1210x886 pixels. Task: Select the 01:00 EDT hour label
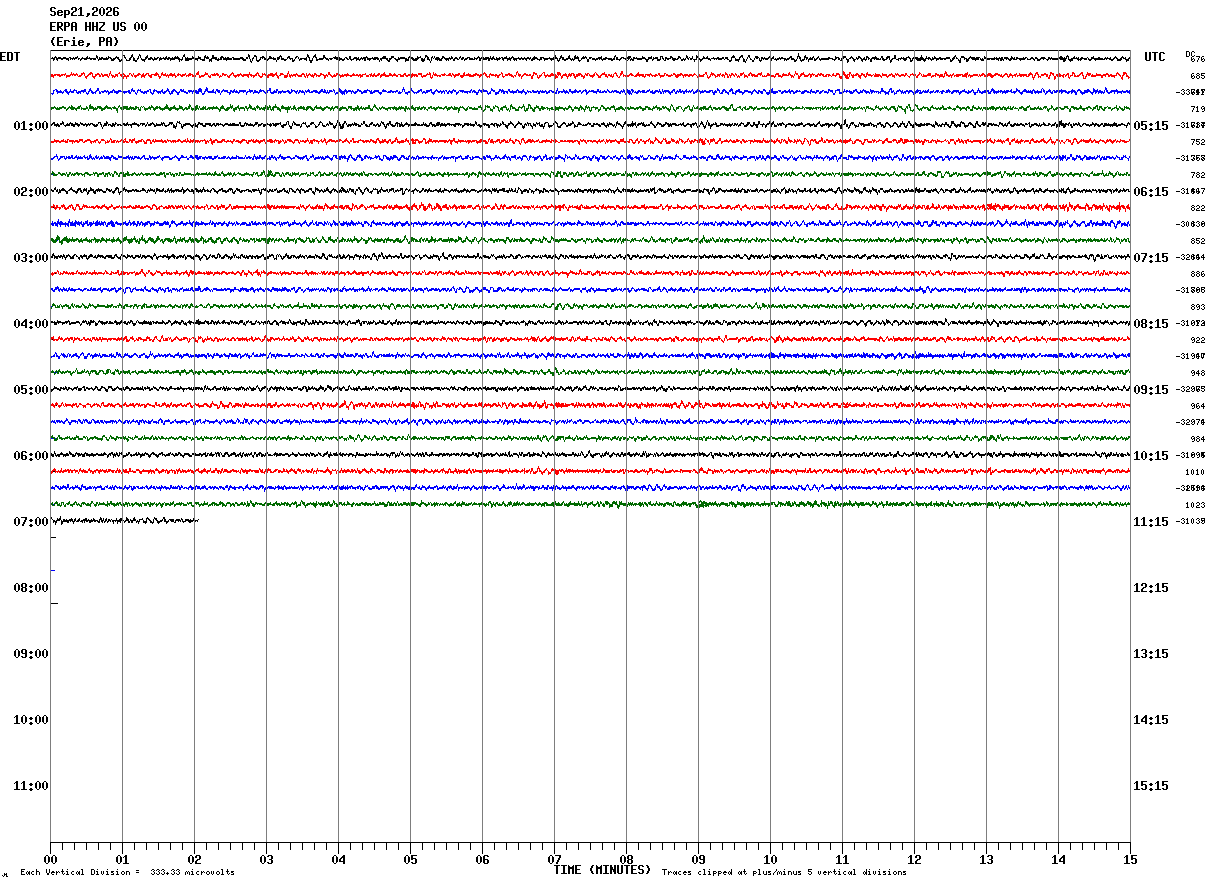pos(31,126)
